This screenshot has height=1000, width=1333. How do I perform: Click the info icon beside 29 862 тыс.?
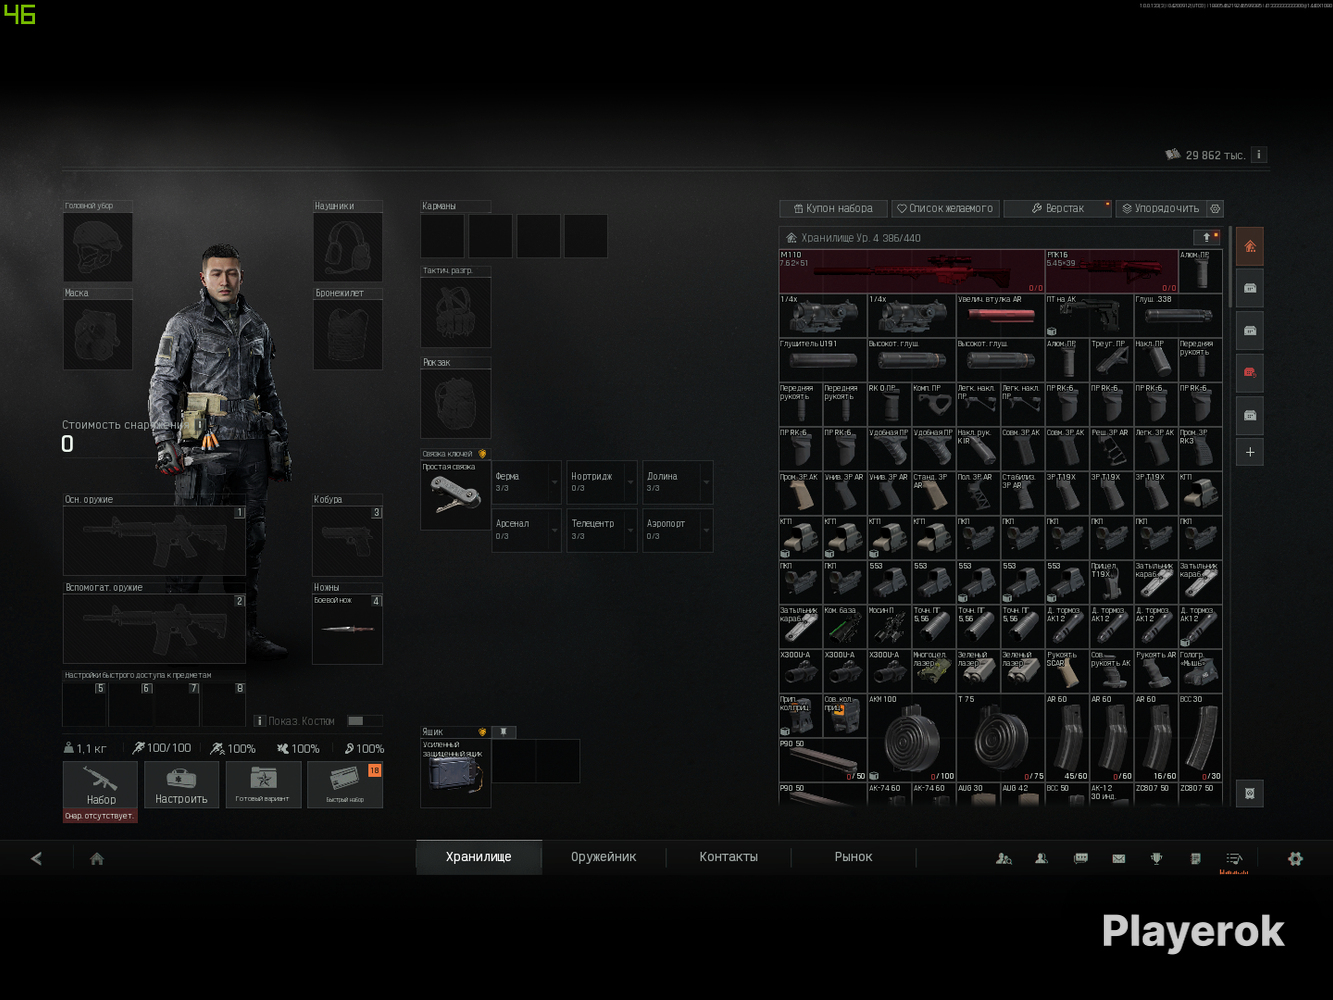pos(1259,155)
